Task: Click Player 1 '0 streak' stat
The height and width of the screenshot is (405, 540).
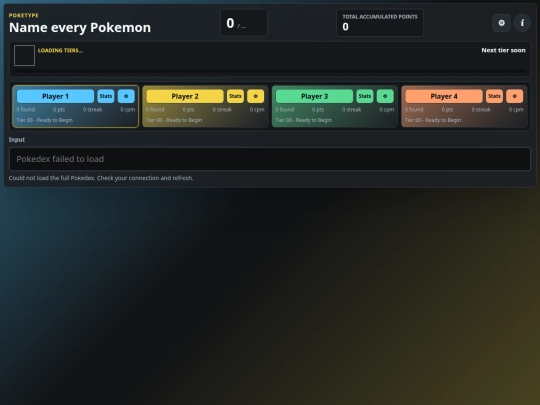Action: [x=92, y=110]
